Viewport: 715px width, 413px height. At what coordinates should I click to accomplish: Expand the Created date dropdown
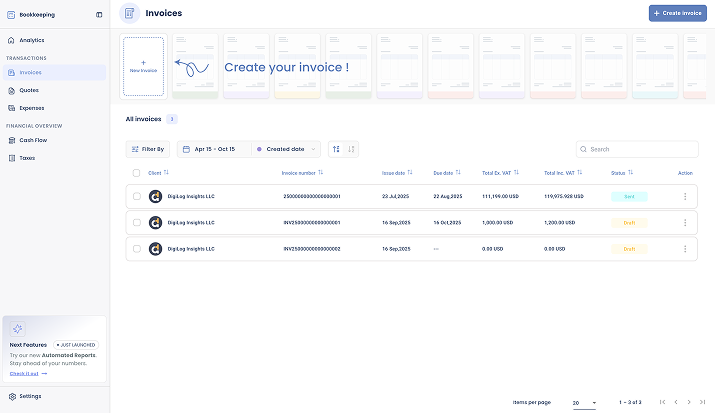(286, 149)
